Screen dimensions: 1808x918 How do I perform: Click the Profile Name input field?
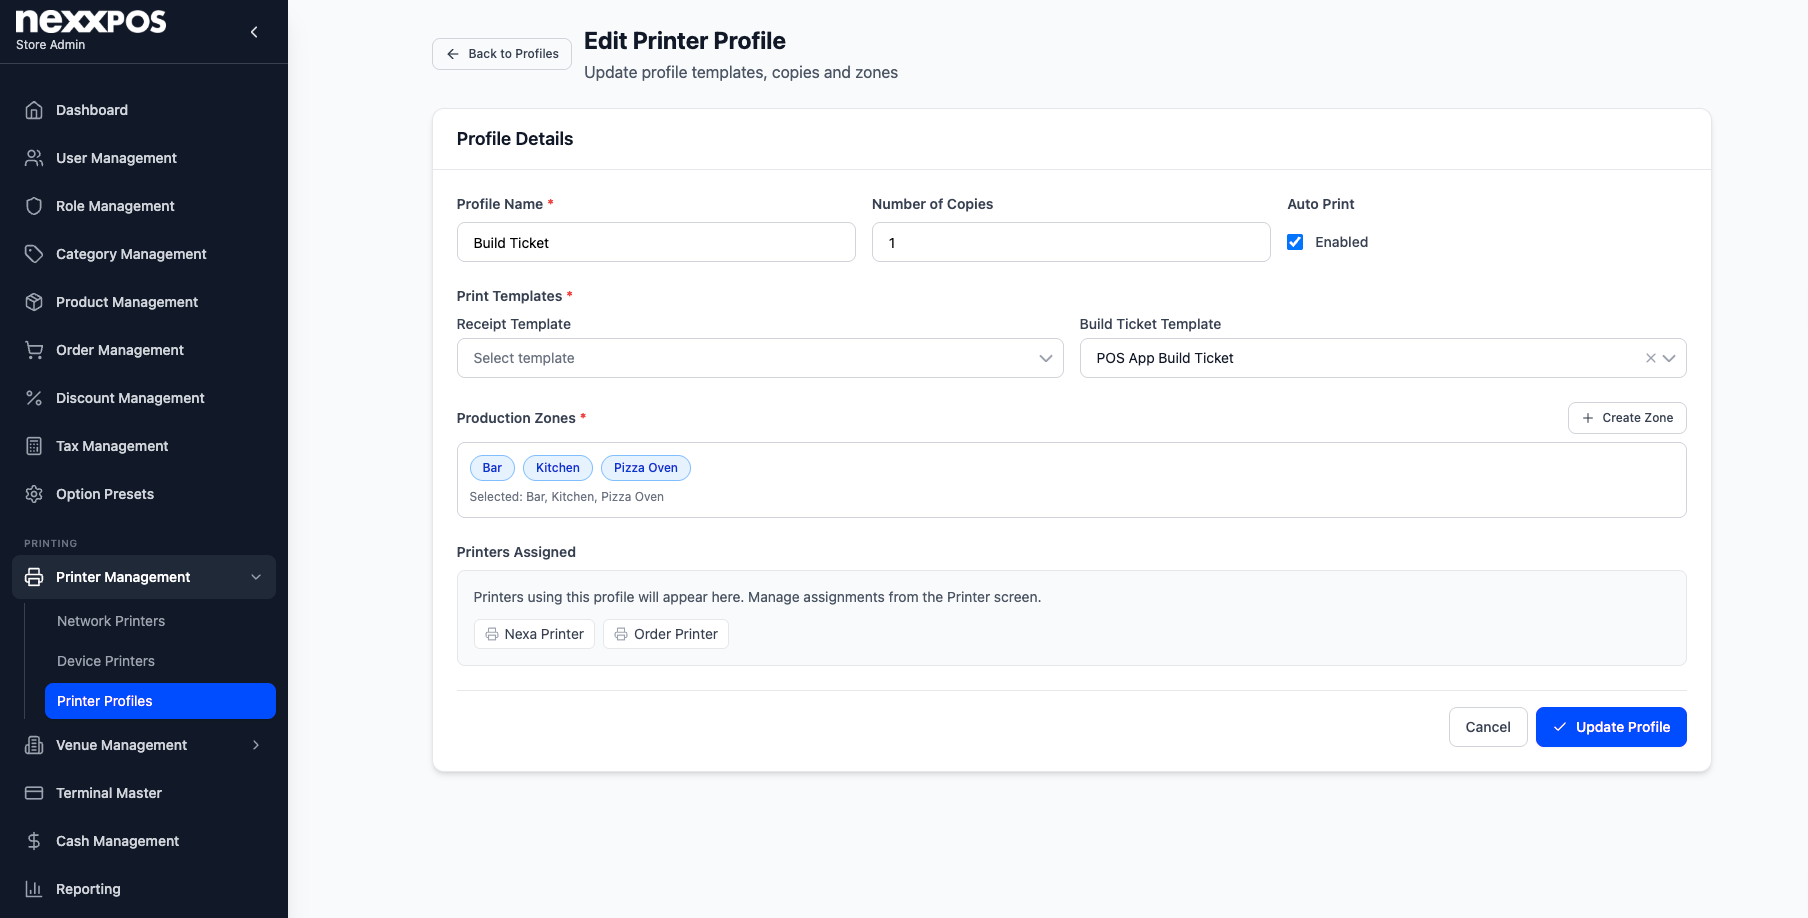coord(656,242)
